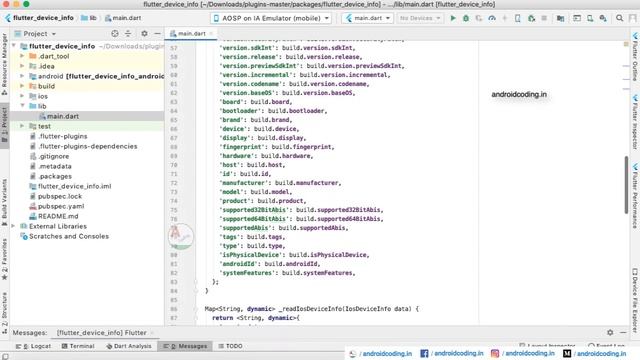Open Resource Manager side tab
This screenshot has height=360, width=640.
4,64
